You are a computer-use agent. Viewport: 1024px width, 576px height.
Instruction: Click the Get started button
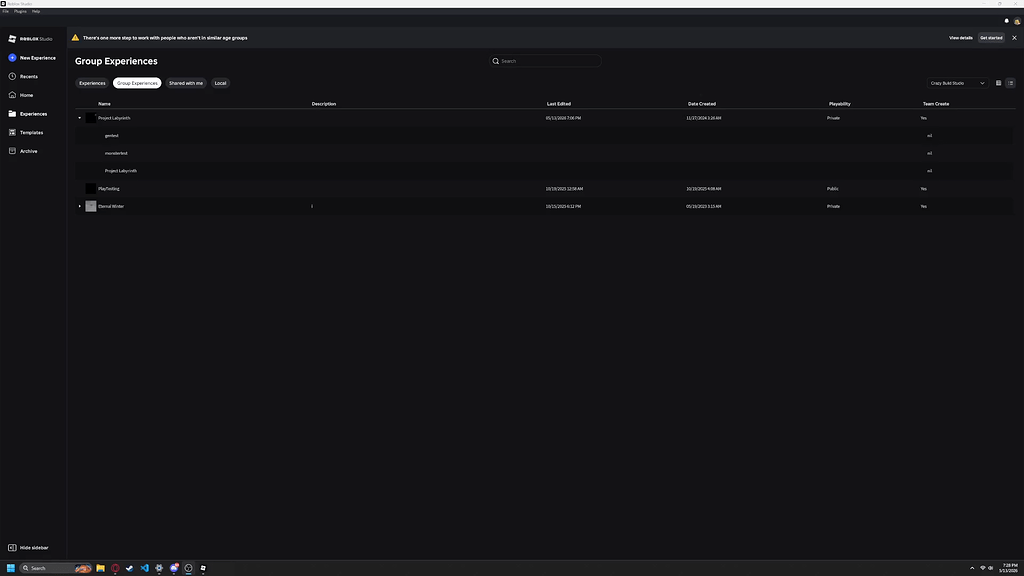pos(991,38)
